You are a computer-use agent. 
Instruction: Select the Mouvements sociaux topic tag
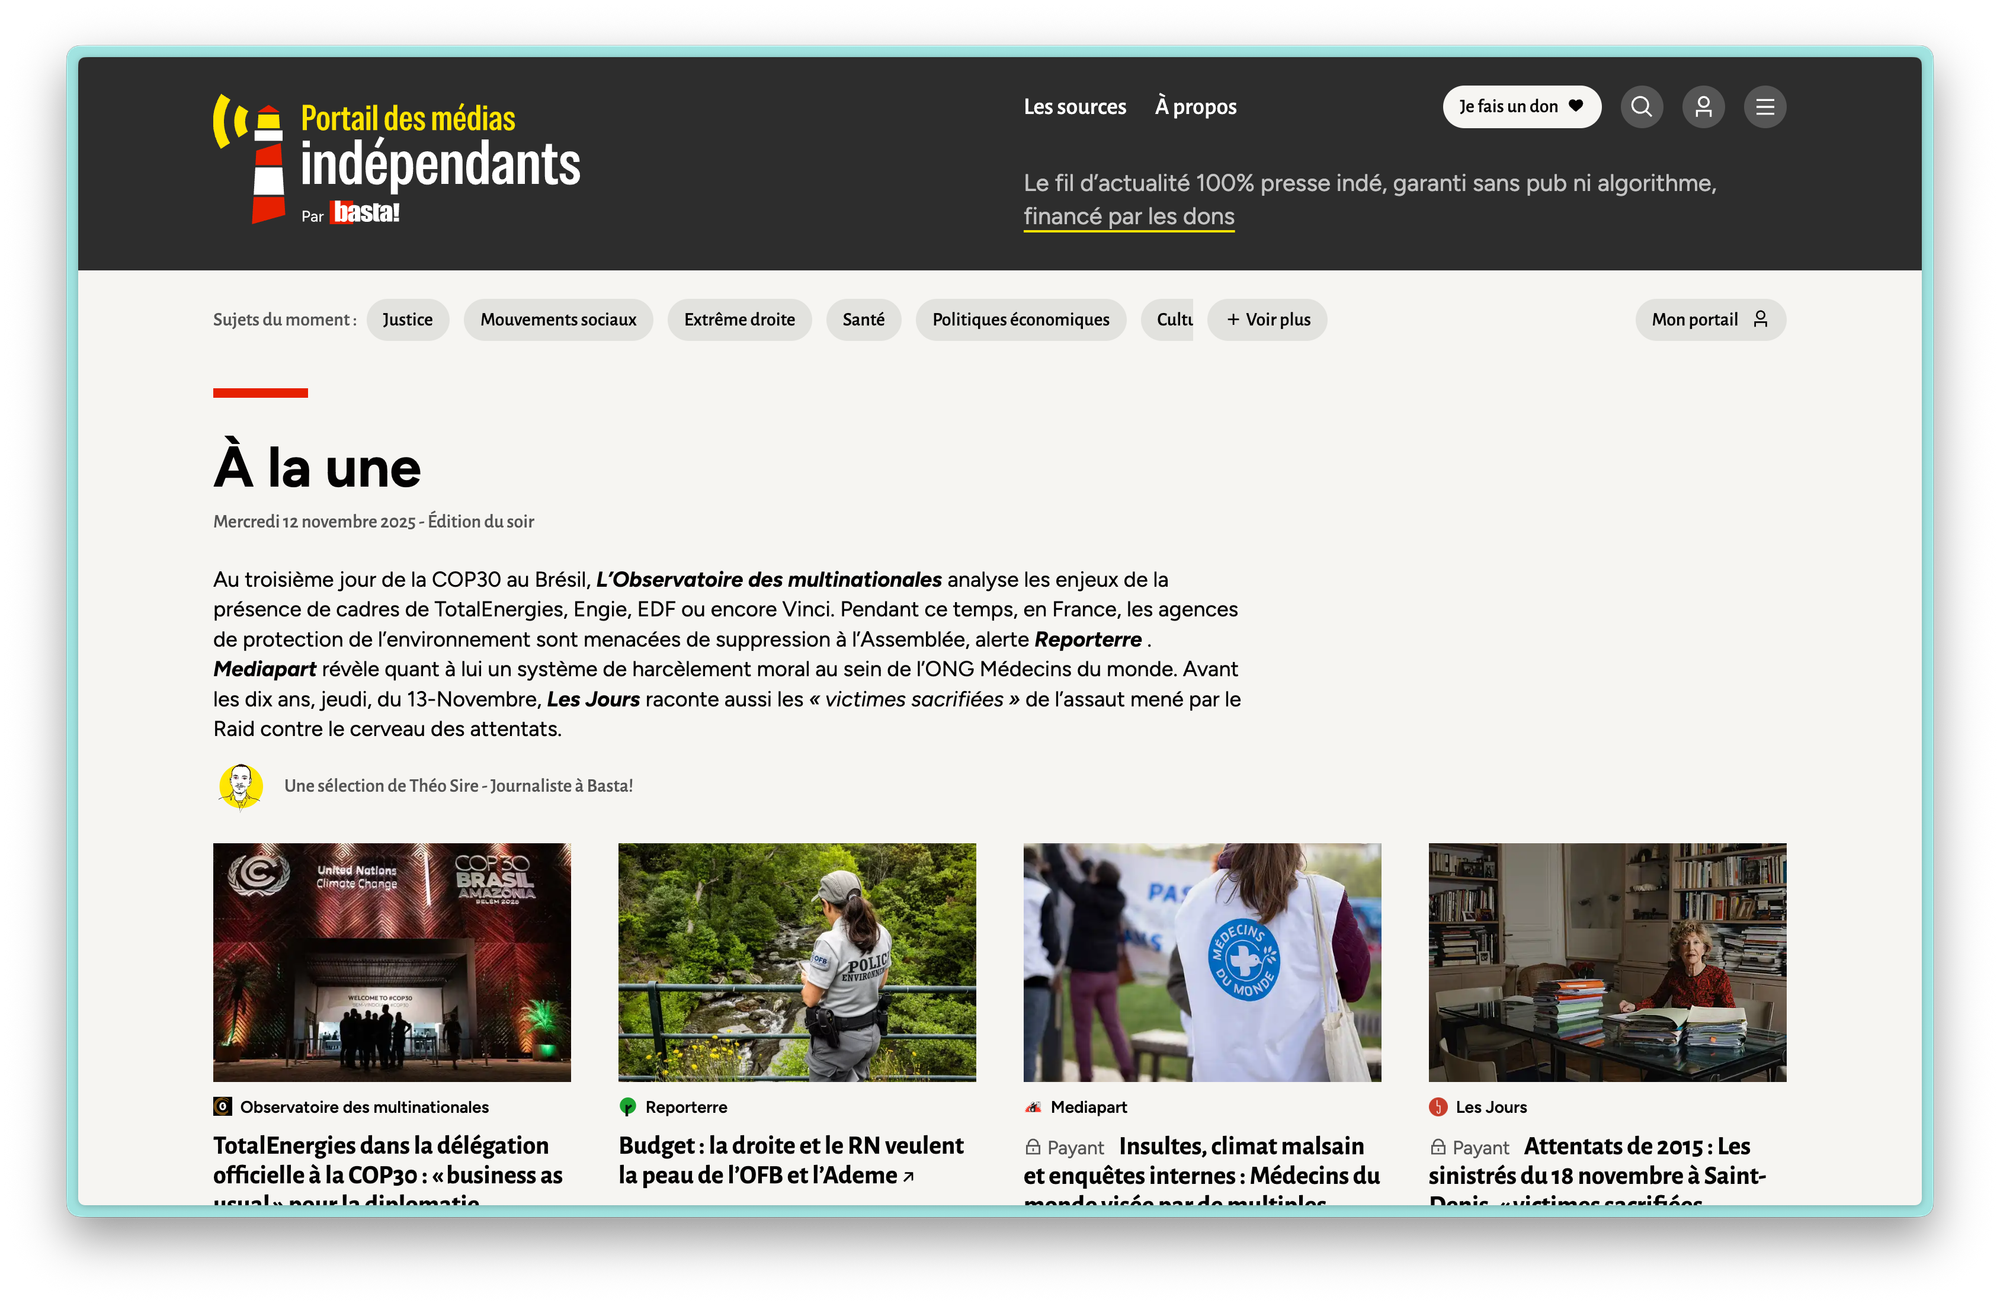(x=558, y=320)
